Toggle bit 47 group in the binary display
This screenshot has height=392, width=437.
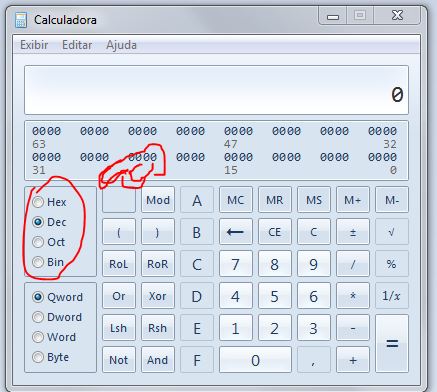point(238,131)
